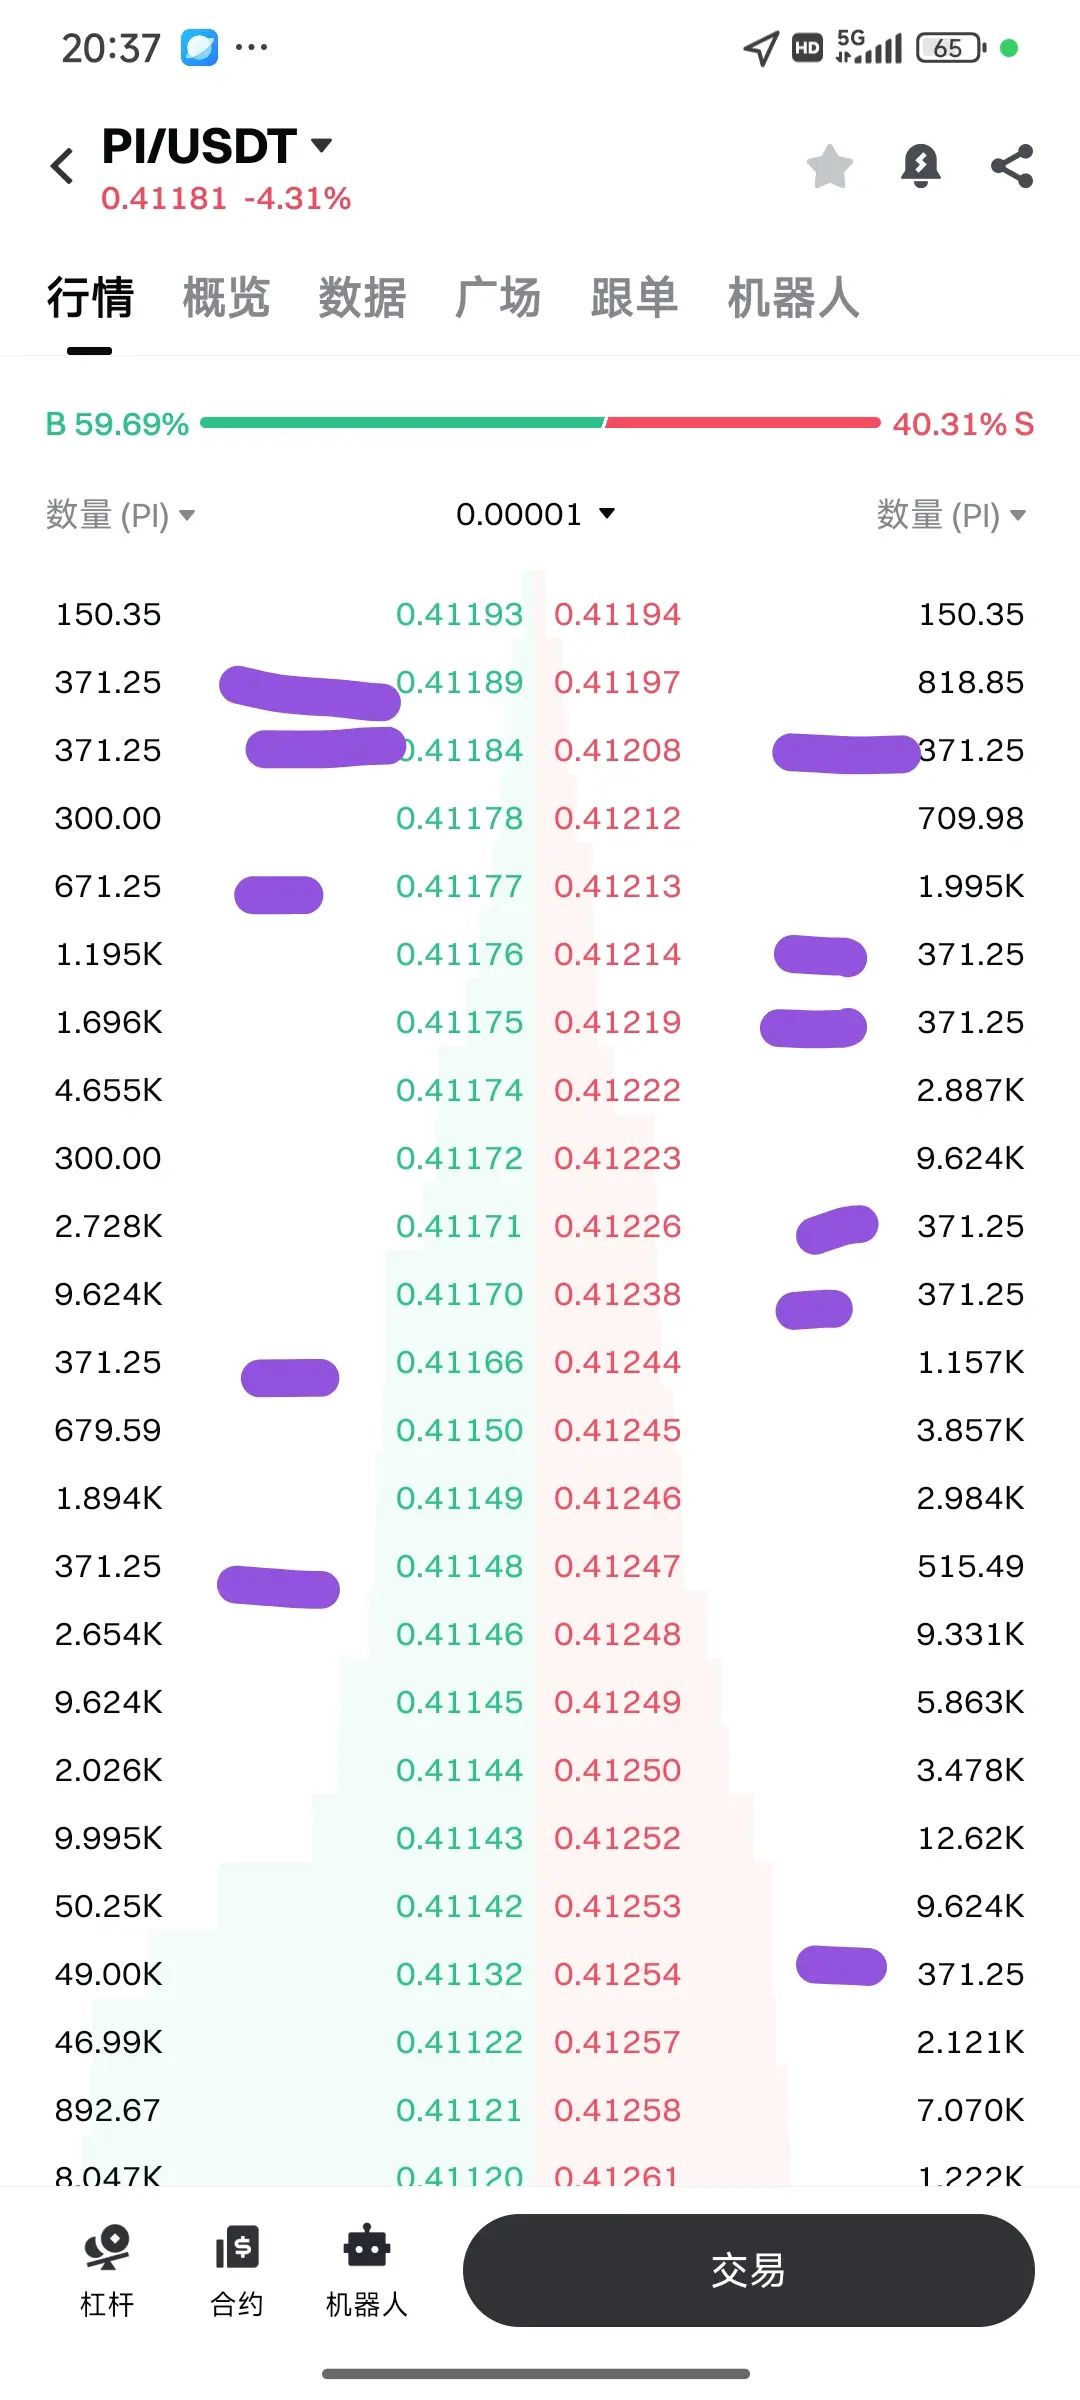Toggle the favorite star icon

830,166
